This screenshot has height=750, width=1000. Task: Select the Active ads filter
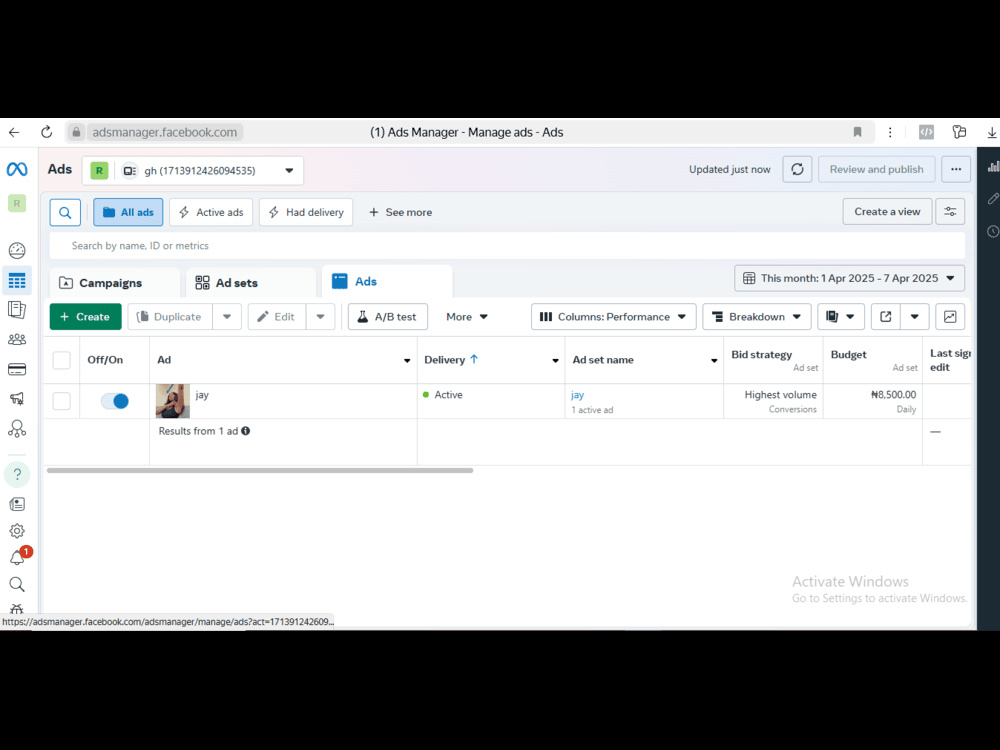(211, 212)
